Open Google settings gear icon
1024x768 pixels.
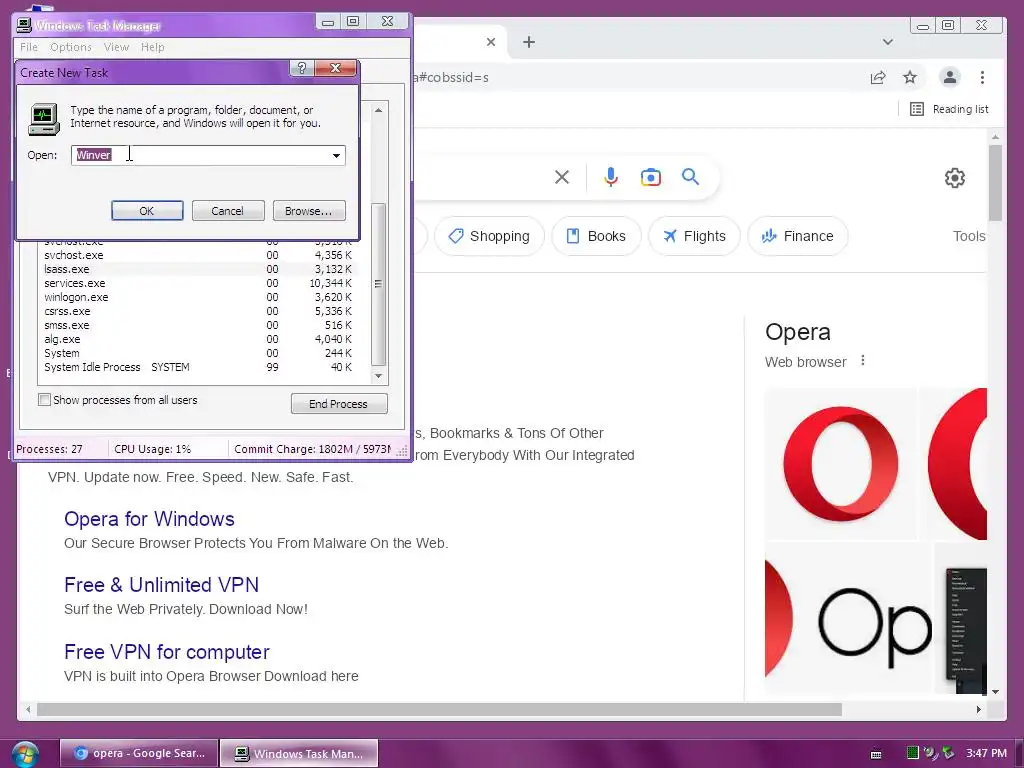coord(955,178)
